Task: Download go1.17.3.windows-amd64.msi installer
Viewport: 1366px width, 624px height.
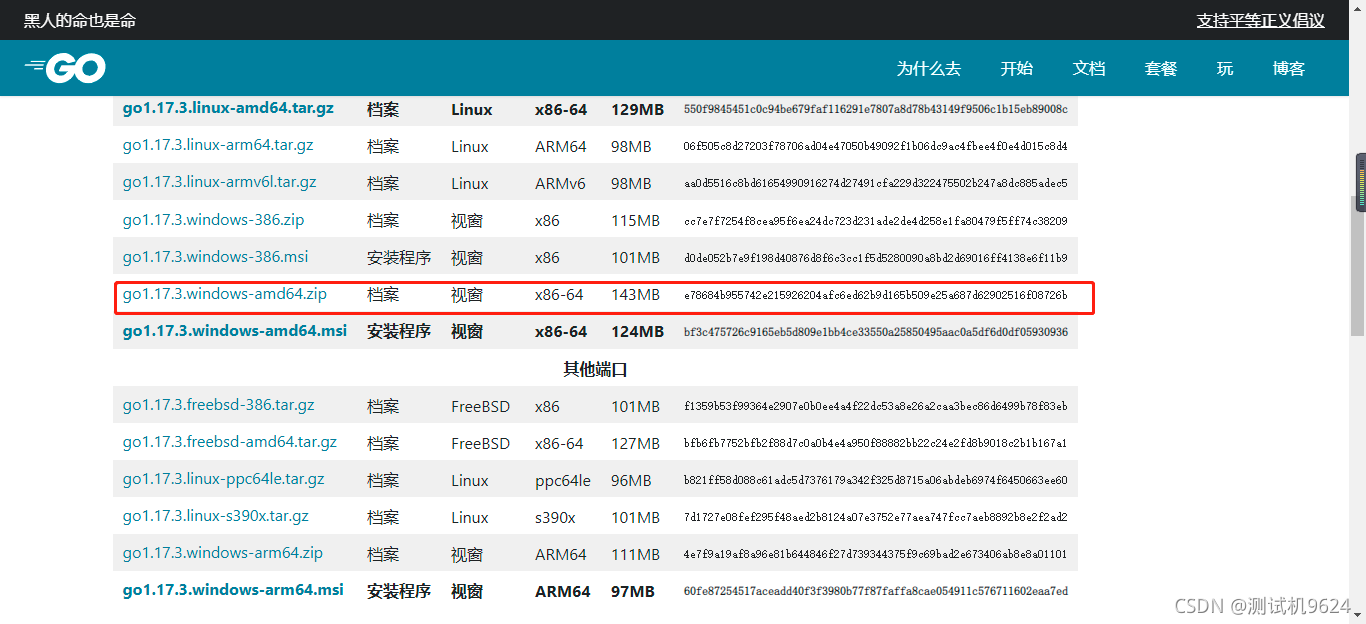Action: (235, 330)
